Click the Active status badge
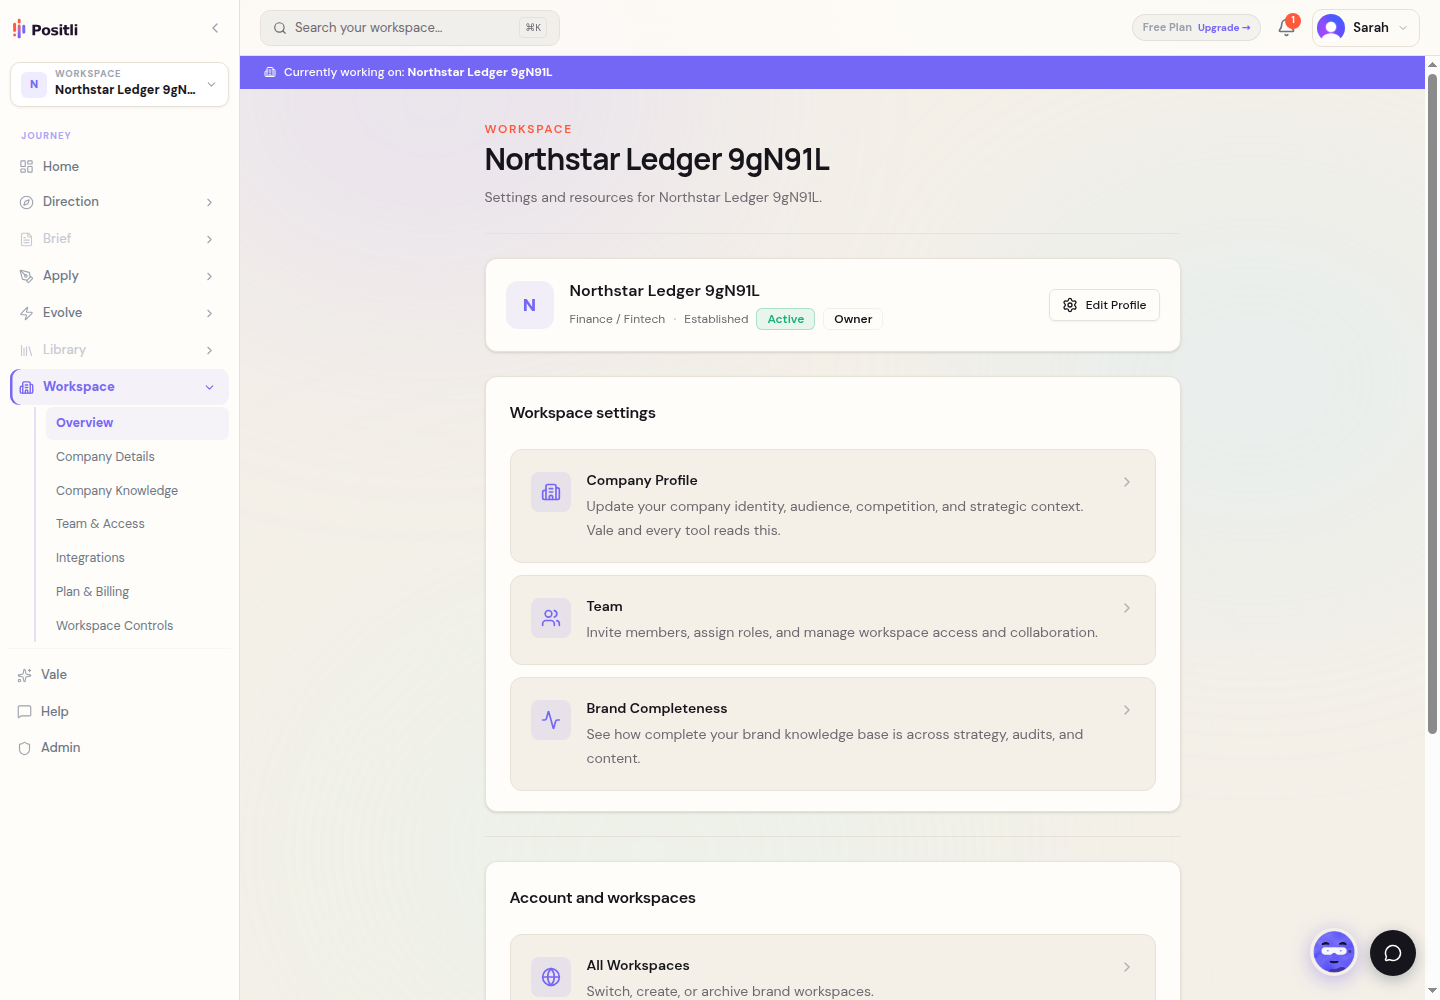Screen dimensions: 1440x1000 pyautogui.click(x=786, y=319)
